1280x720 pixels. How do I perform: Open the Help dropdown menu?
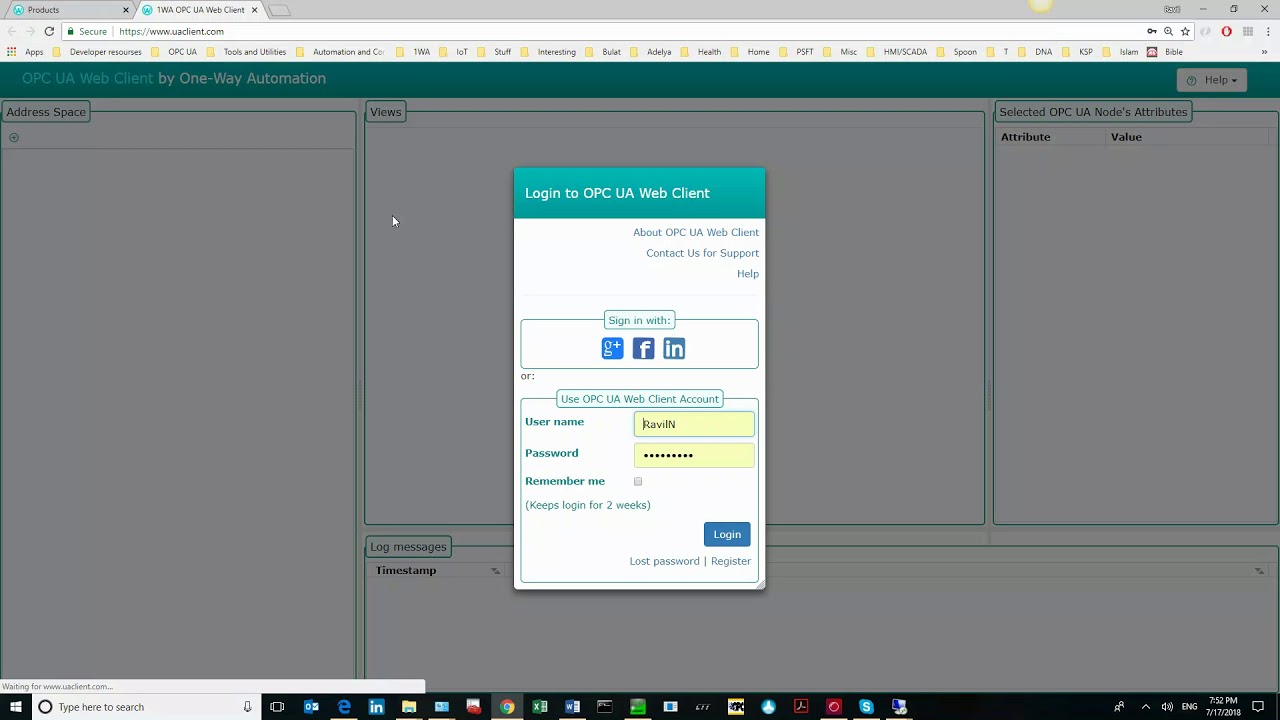coord(1212,80)
